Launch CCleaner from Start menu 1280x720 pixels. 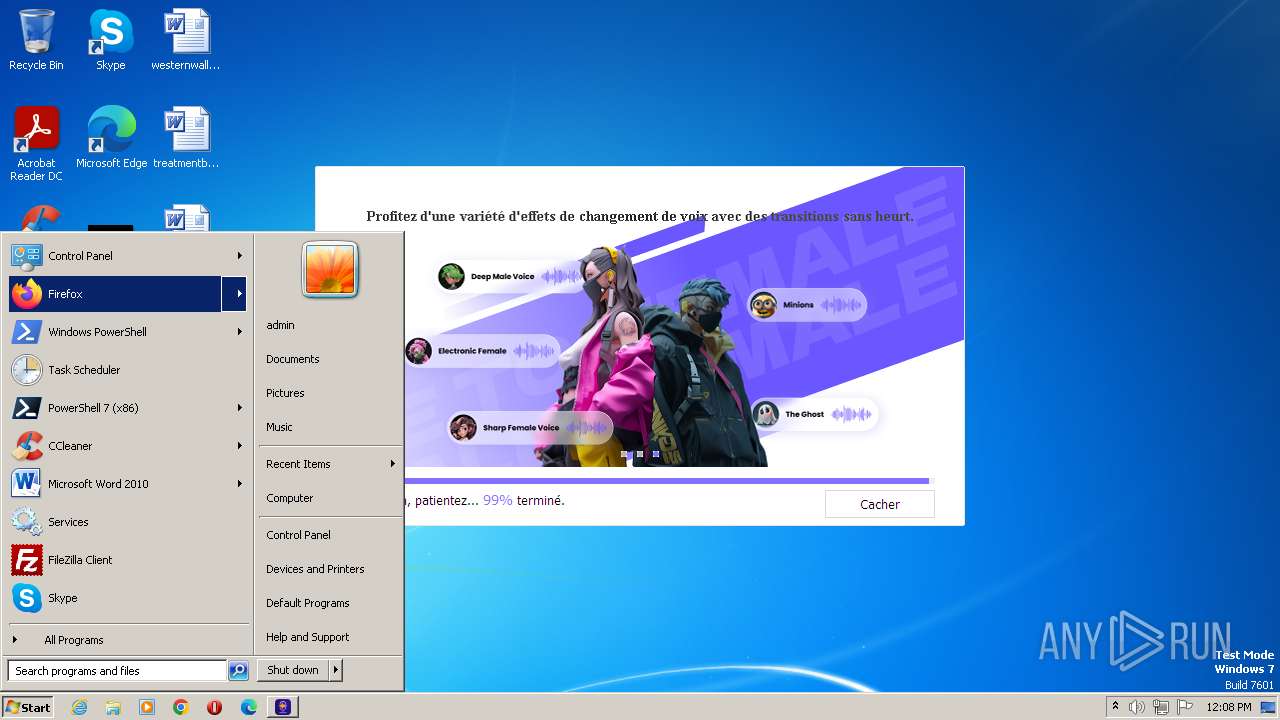coord(115,446)
